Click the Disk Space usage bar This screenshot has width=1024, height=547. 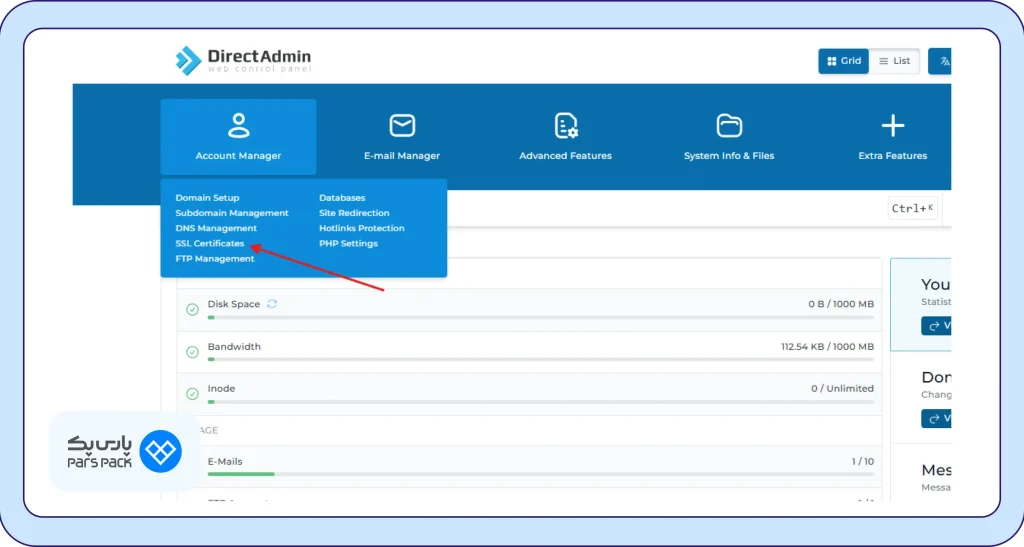point(541,317)
